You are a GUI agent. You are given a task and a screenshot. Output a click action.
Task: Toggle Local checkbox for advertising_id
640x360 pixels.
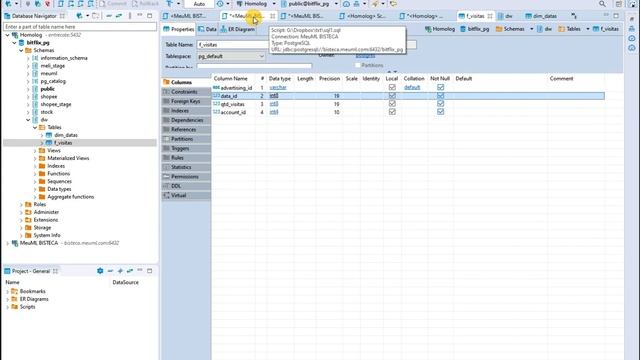tap(392, 87)
